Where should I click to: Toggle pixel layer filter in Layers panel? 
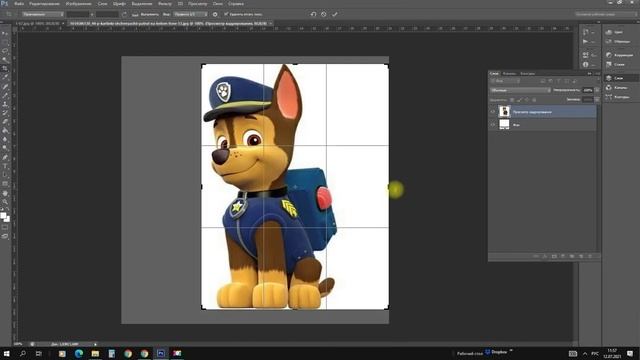tap(543, 81)
